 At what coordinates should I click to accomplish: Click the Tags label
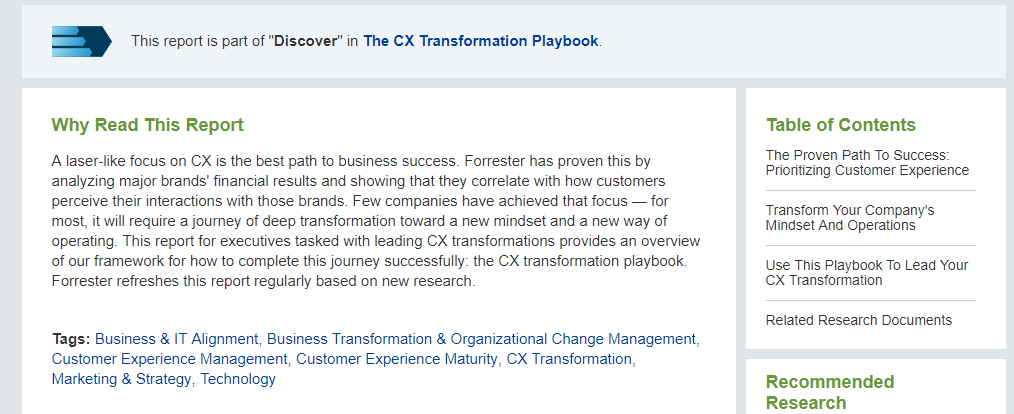click(x=71, y=339)
